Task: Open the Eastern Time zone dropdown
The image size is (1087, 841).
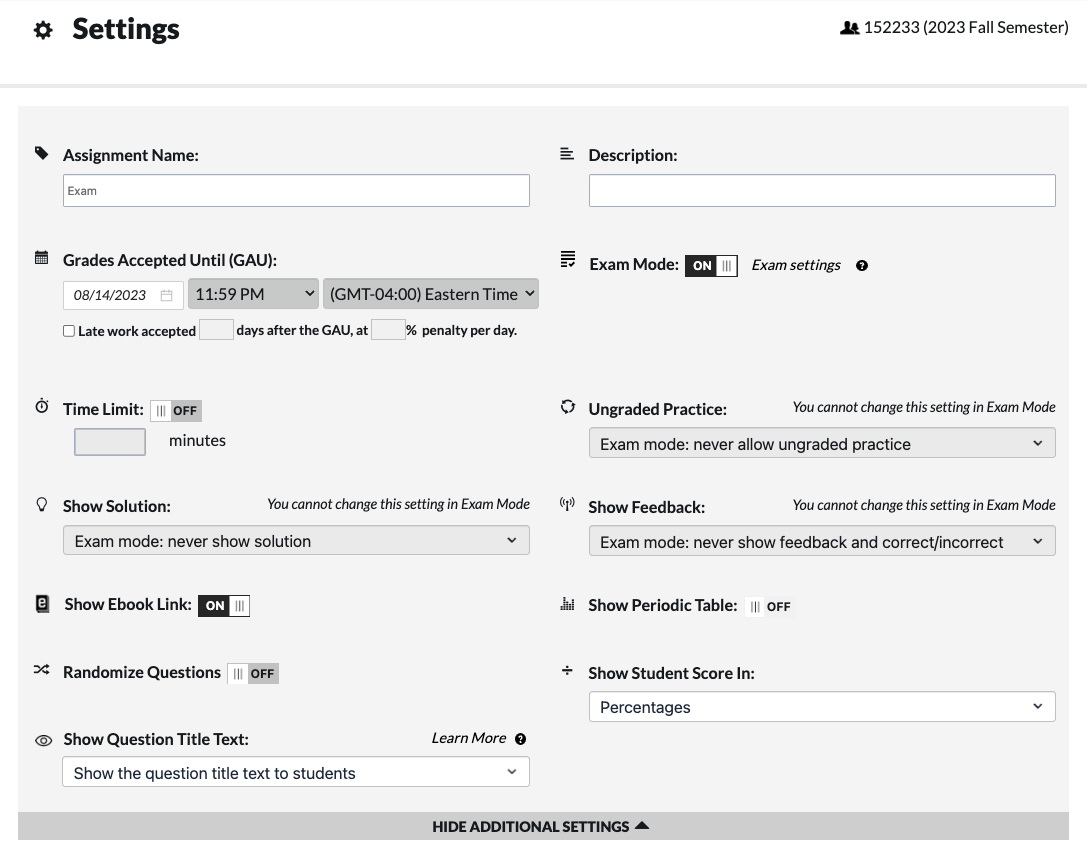Action: click(430, 294)
